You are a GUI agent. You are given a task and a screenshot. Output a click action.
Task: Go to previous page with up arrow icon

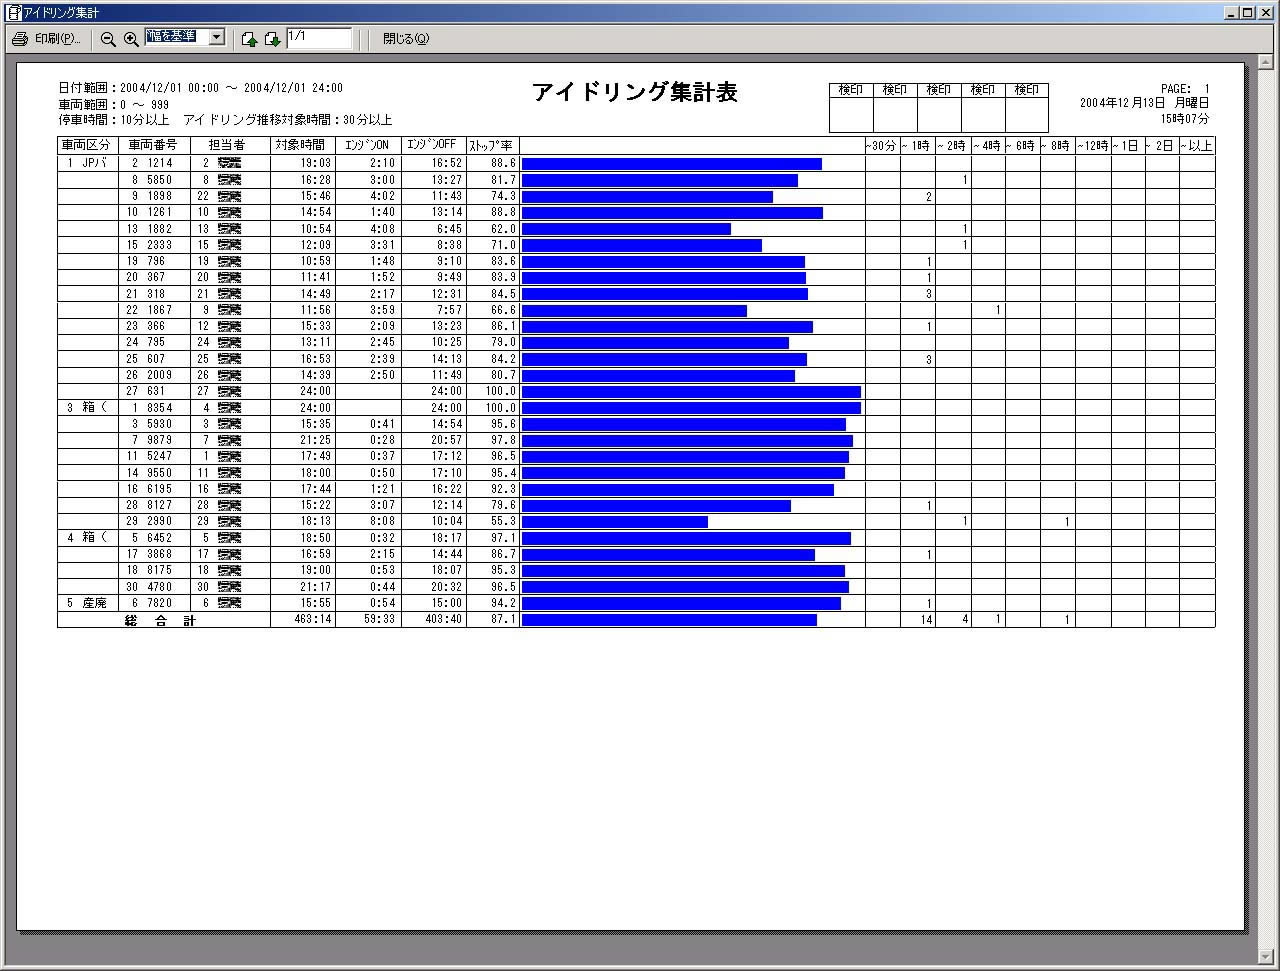(249, 39)
